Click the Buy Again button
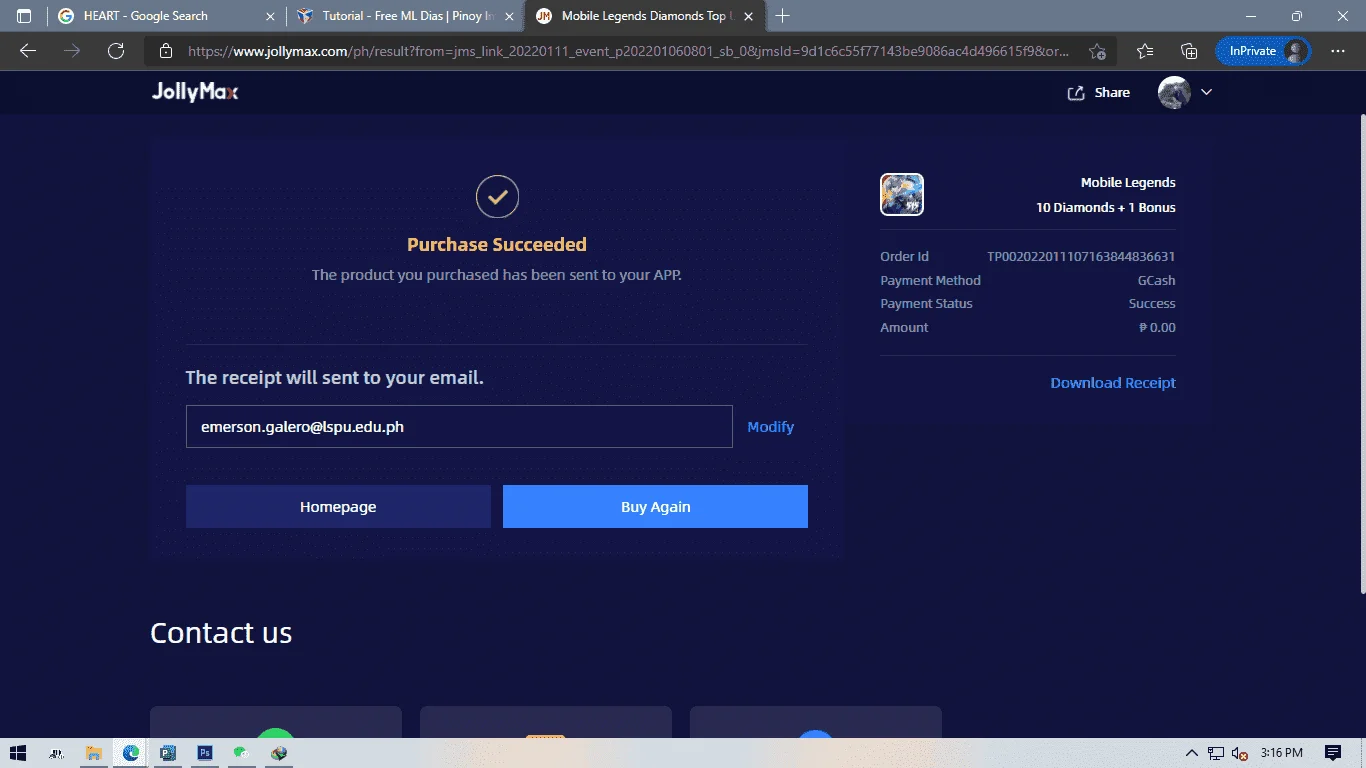 pyautogui.click(x=655, y=507)
